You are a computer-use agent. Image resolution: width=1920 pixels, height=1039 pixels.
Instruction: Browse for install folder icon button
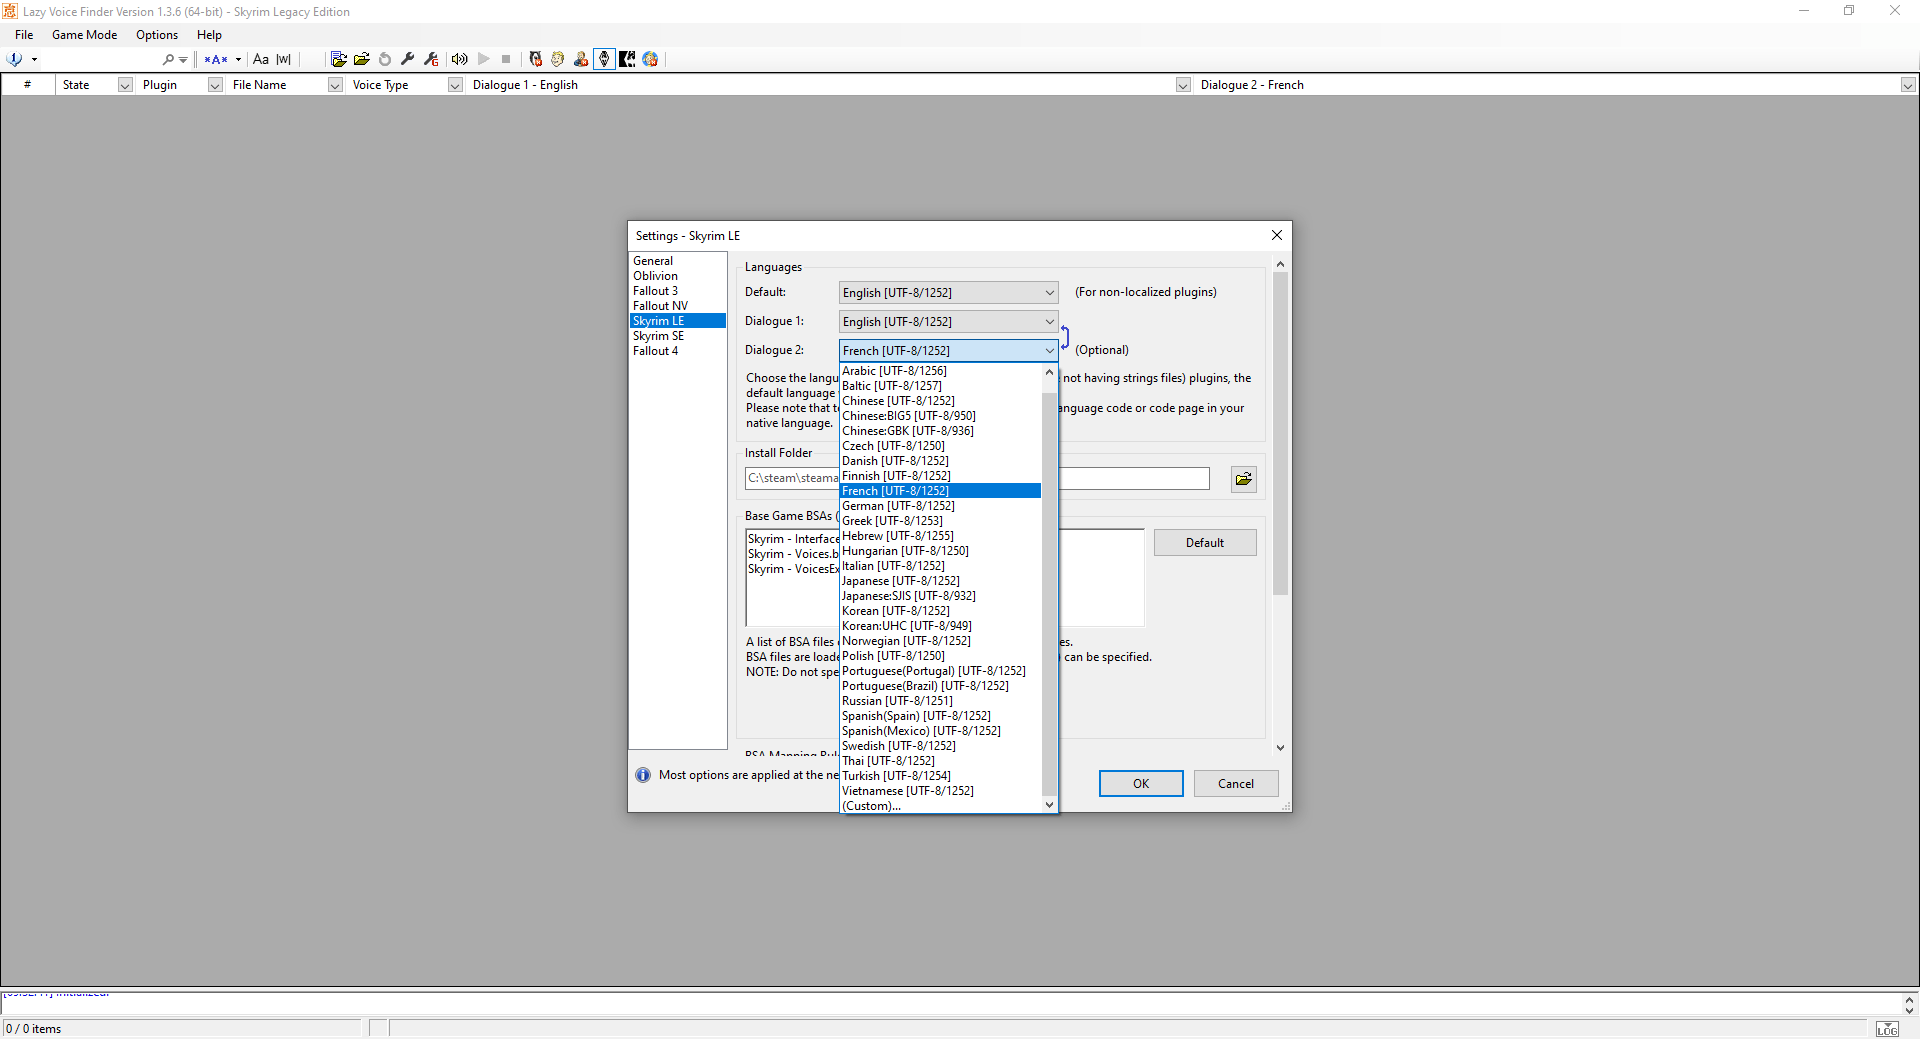(1243, 479)
